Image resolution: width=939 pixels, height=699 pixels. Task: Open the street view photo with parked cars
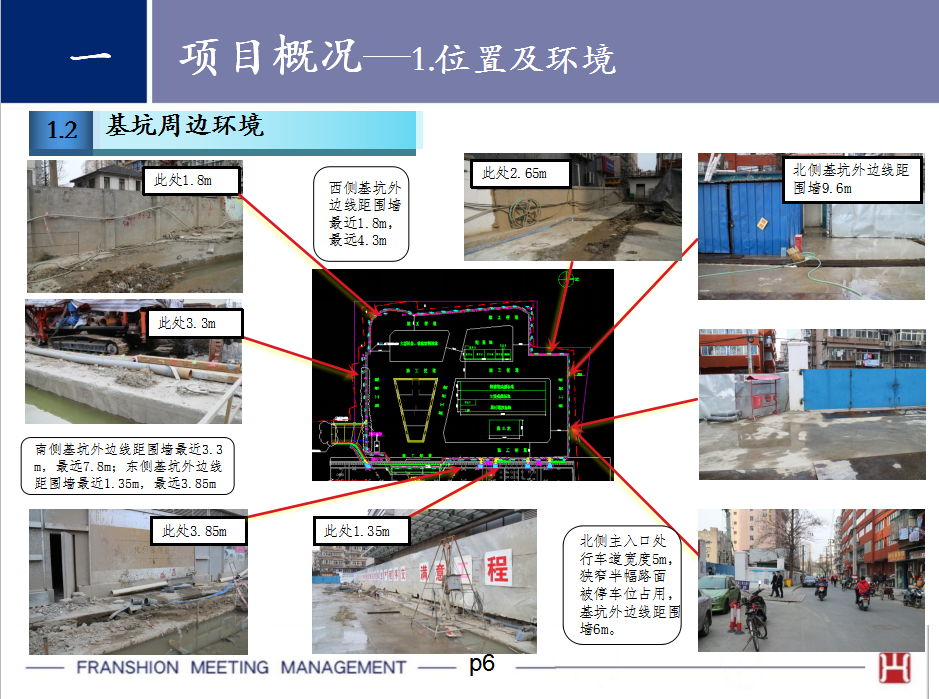click(x=811, y=580)
